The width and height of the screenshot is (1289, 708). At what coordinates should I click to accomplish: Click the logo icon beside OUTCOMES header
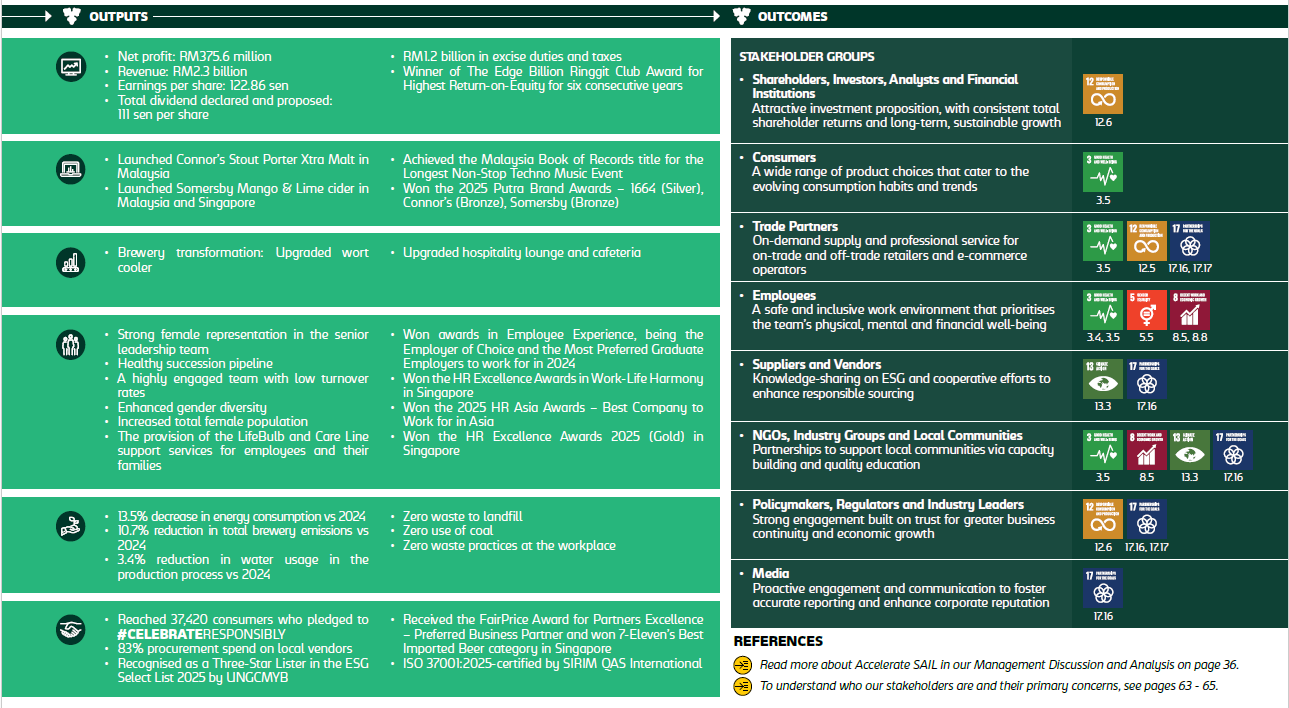coord(741,17)
